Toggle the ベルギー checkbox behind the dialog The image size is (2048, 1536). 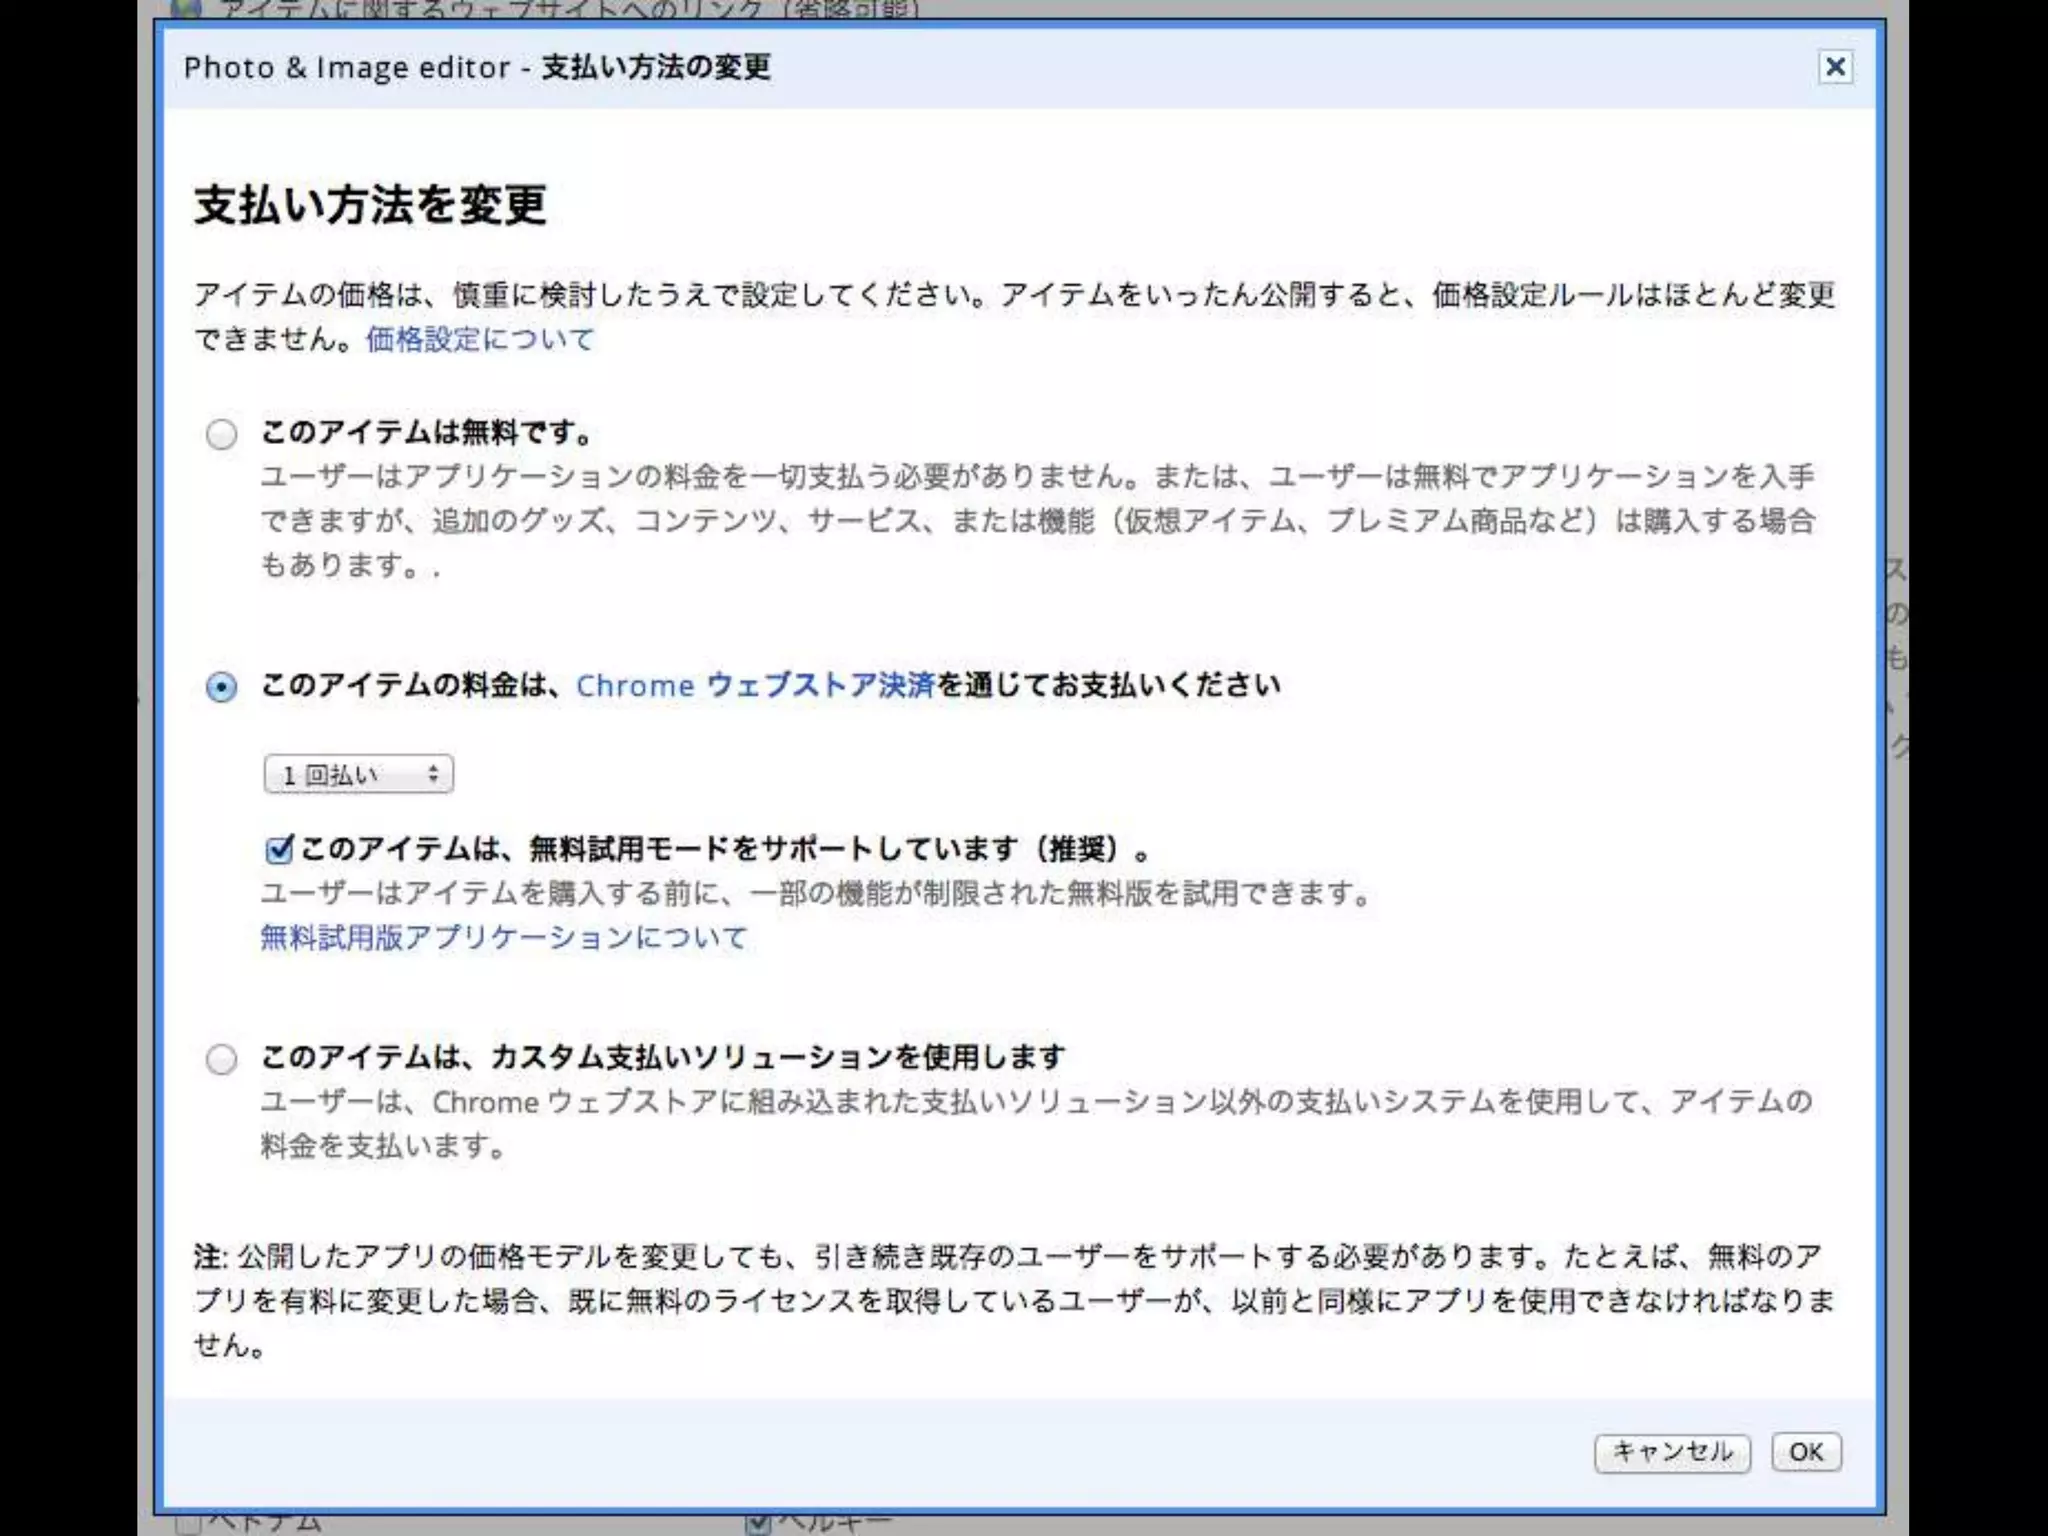click(x=758, y=1524)
